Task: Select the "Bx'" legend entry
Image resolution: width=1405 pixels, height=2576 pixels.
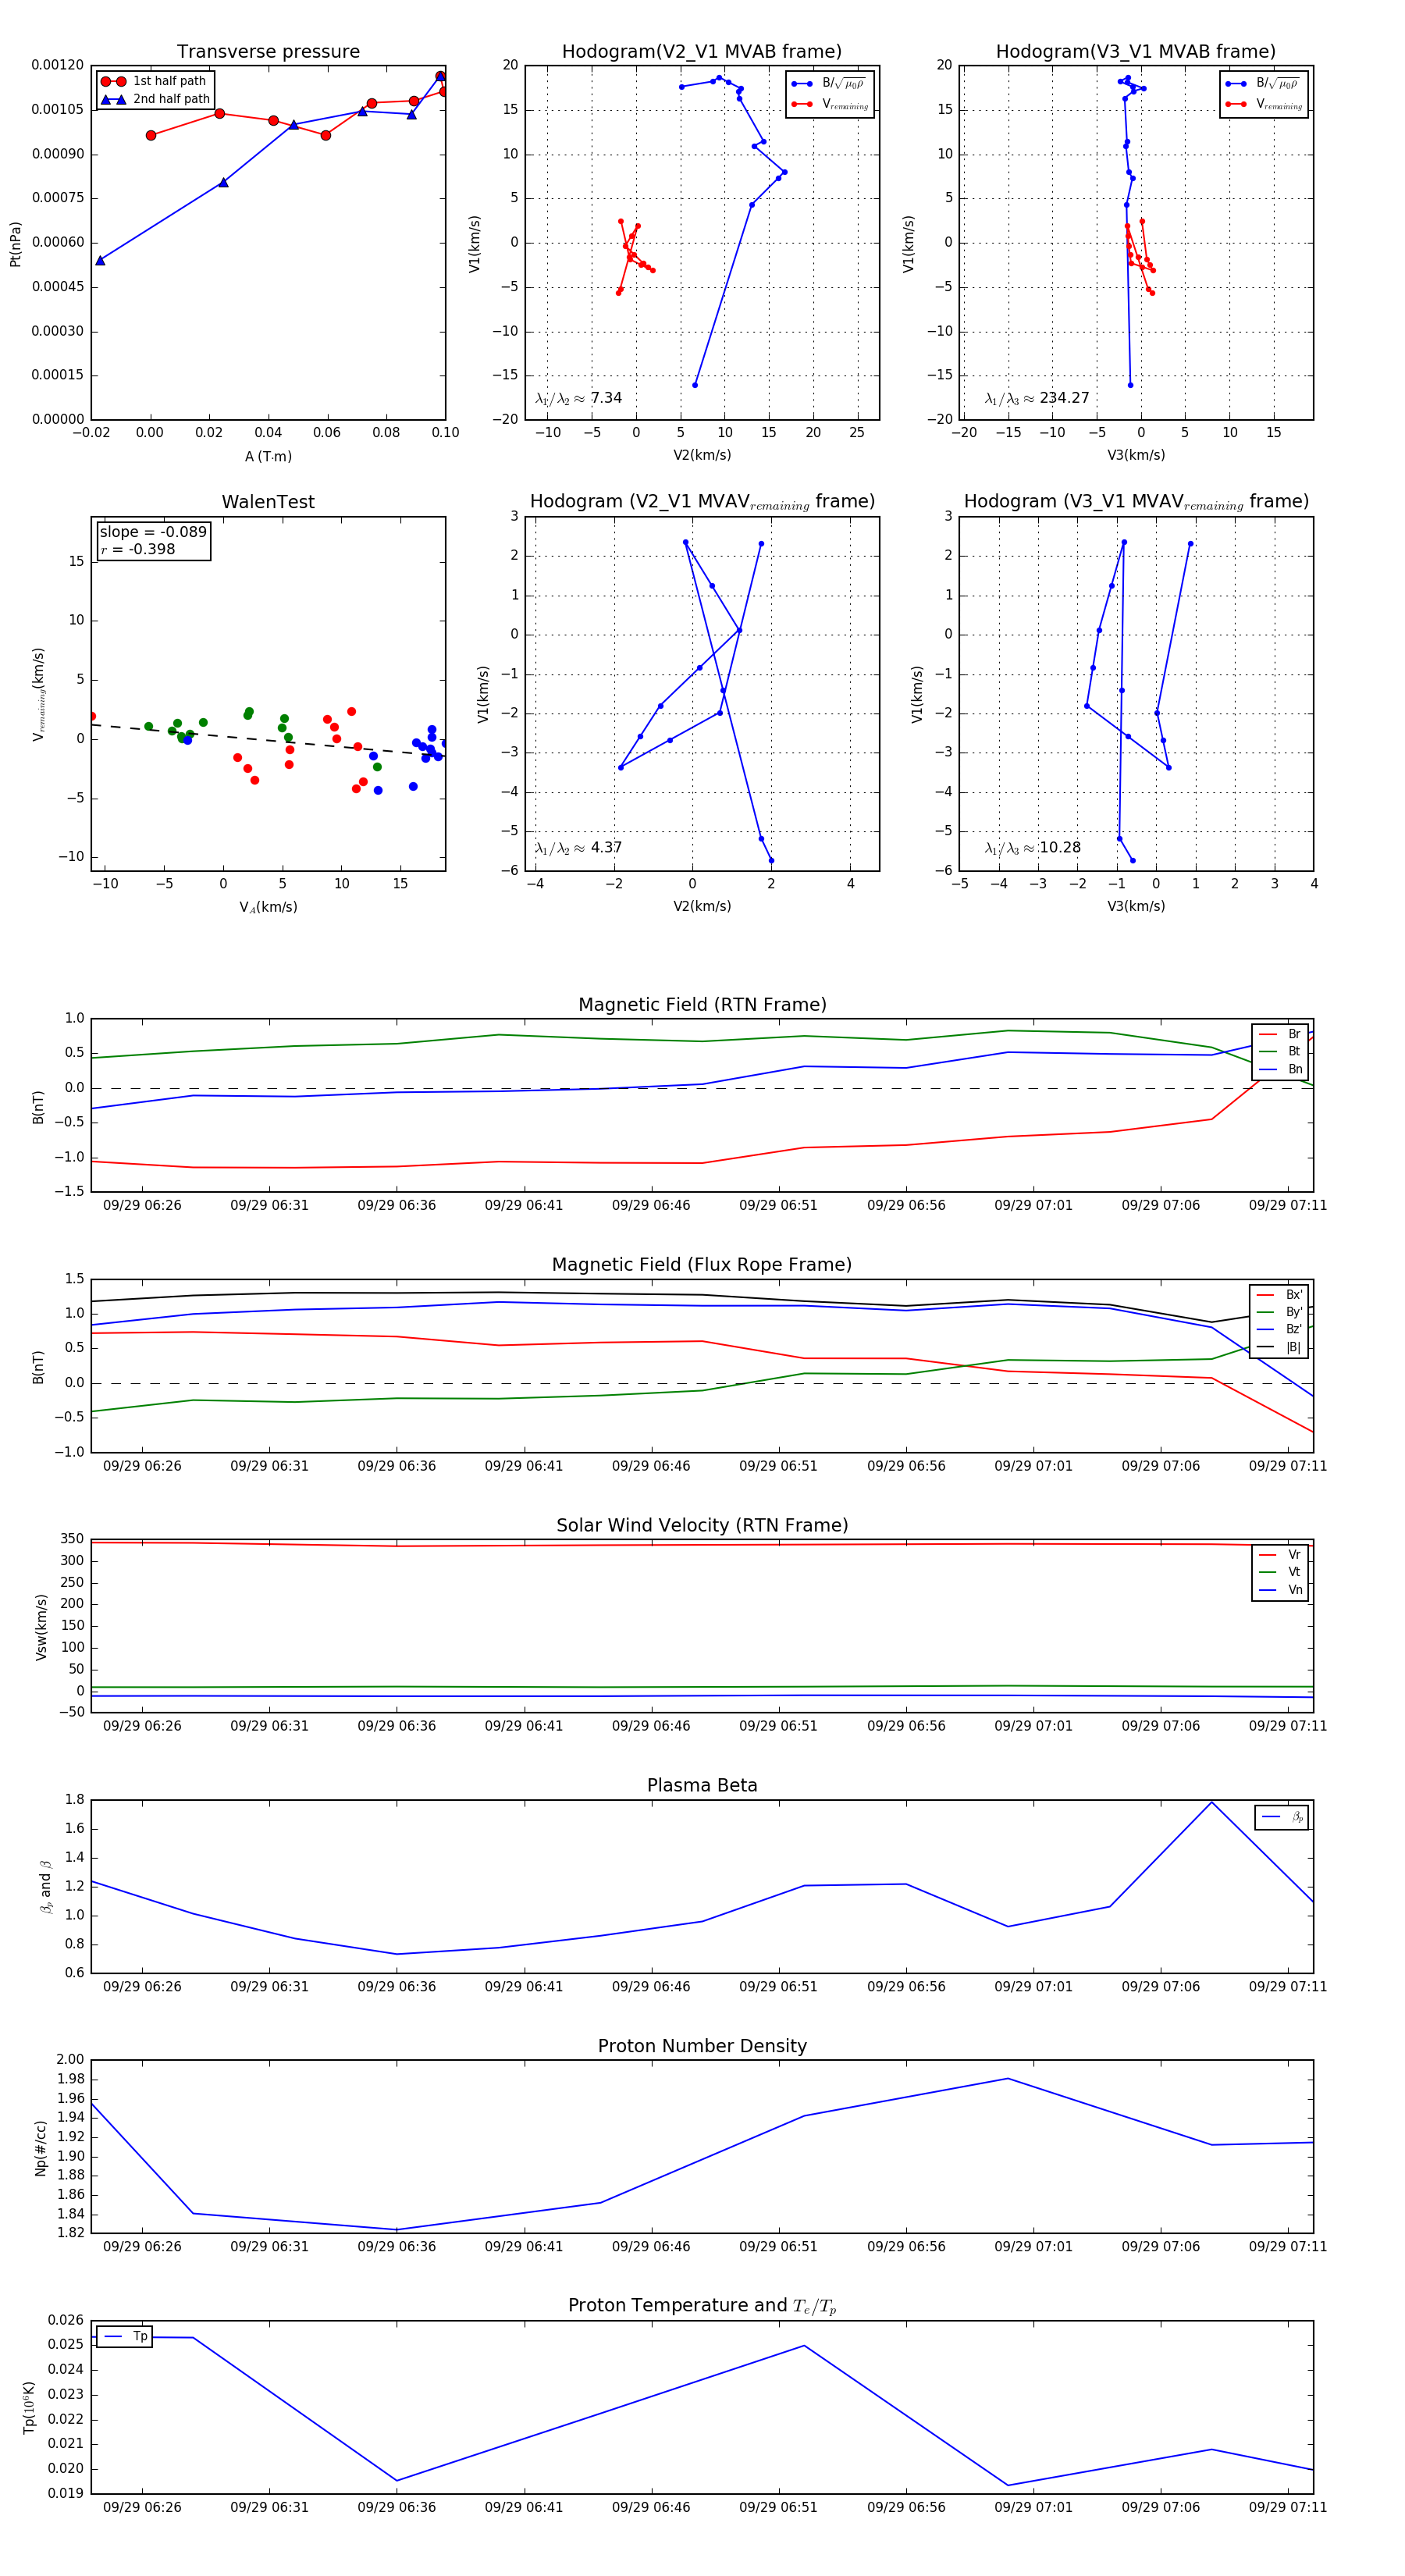Action: tap(1280, 1294)
